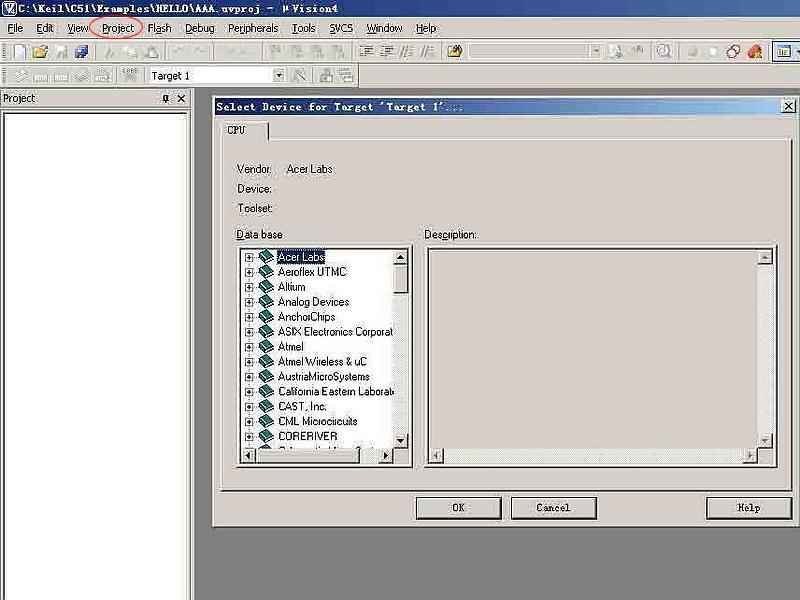Click the Paste clipboard icon

tap(152, 51)
